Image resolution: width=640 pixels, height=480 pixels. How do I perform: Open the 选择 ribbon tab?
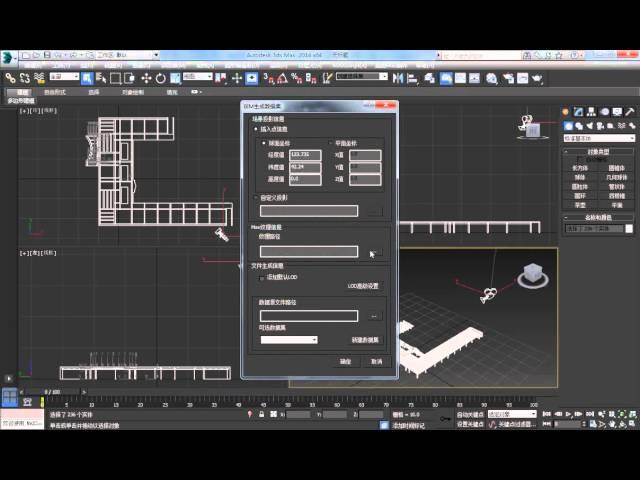pos(94,92)
